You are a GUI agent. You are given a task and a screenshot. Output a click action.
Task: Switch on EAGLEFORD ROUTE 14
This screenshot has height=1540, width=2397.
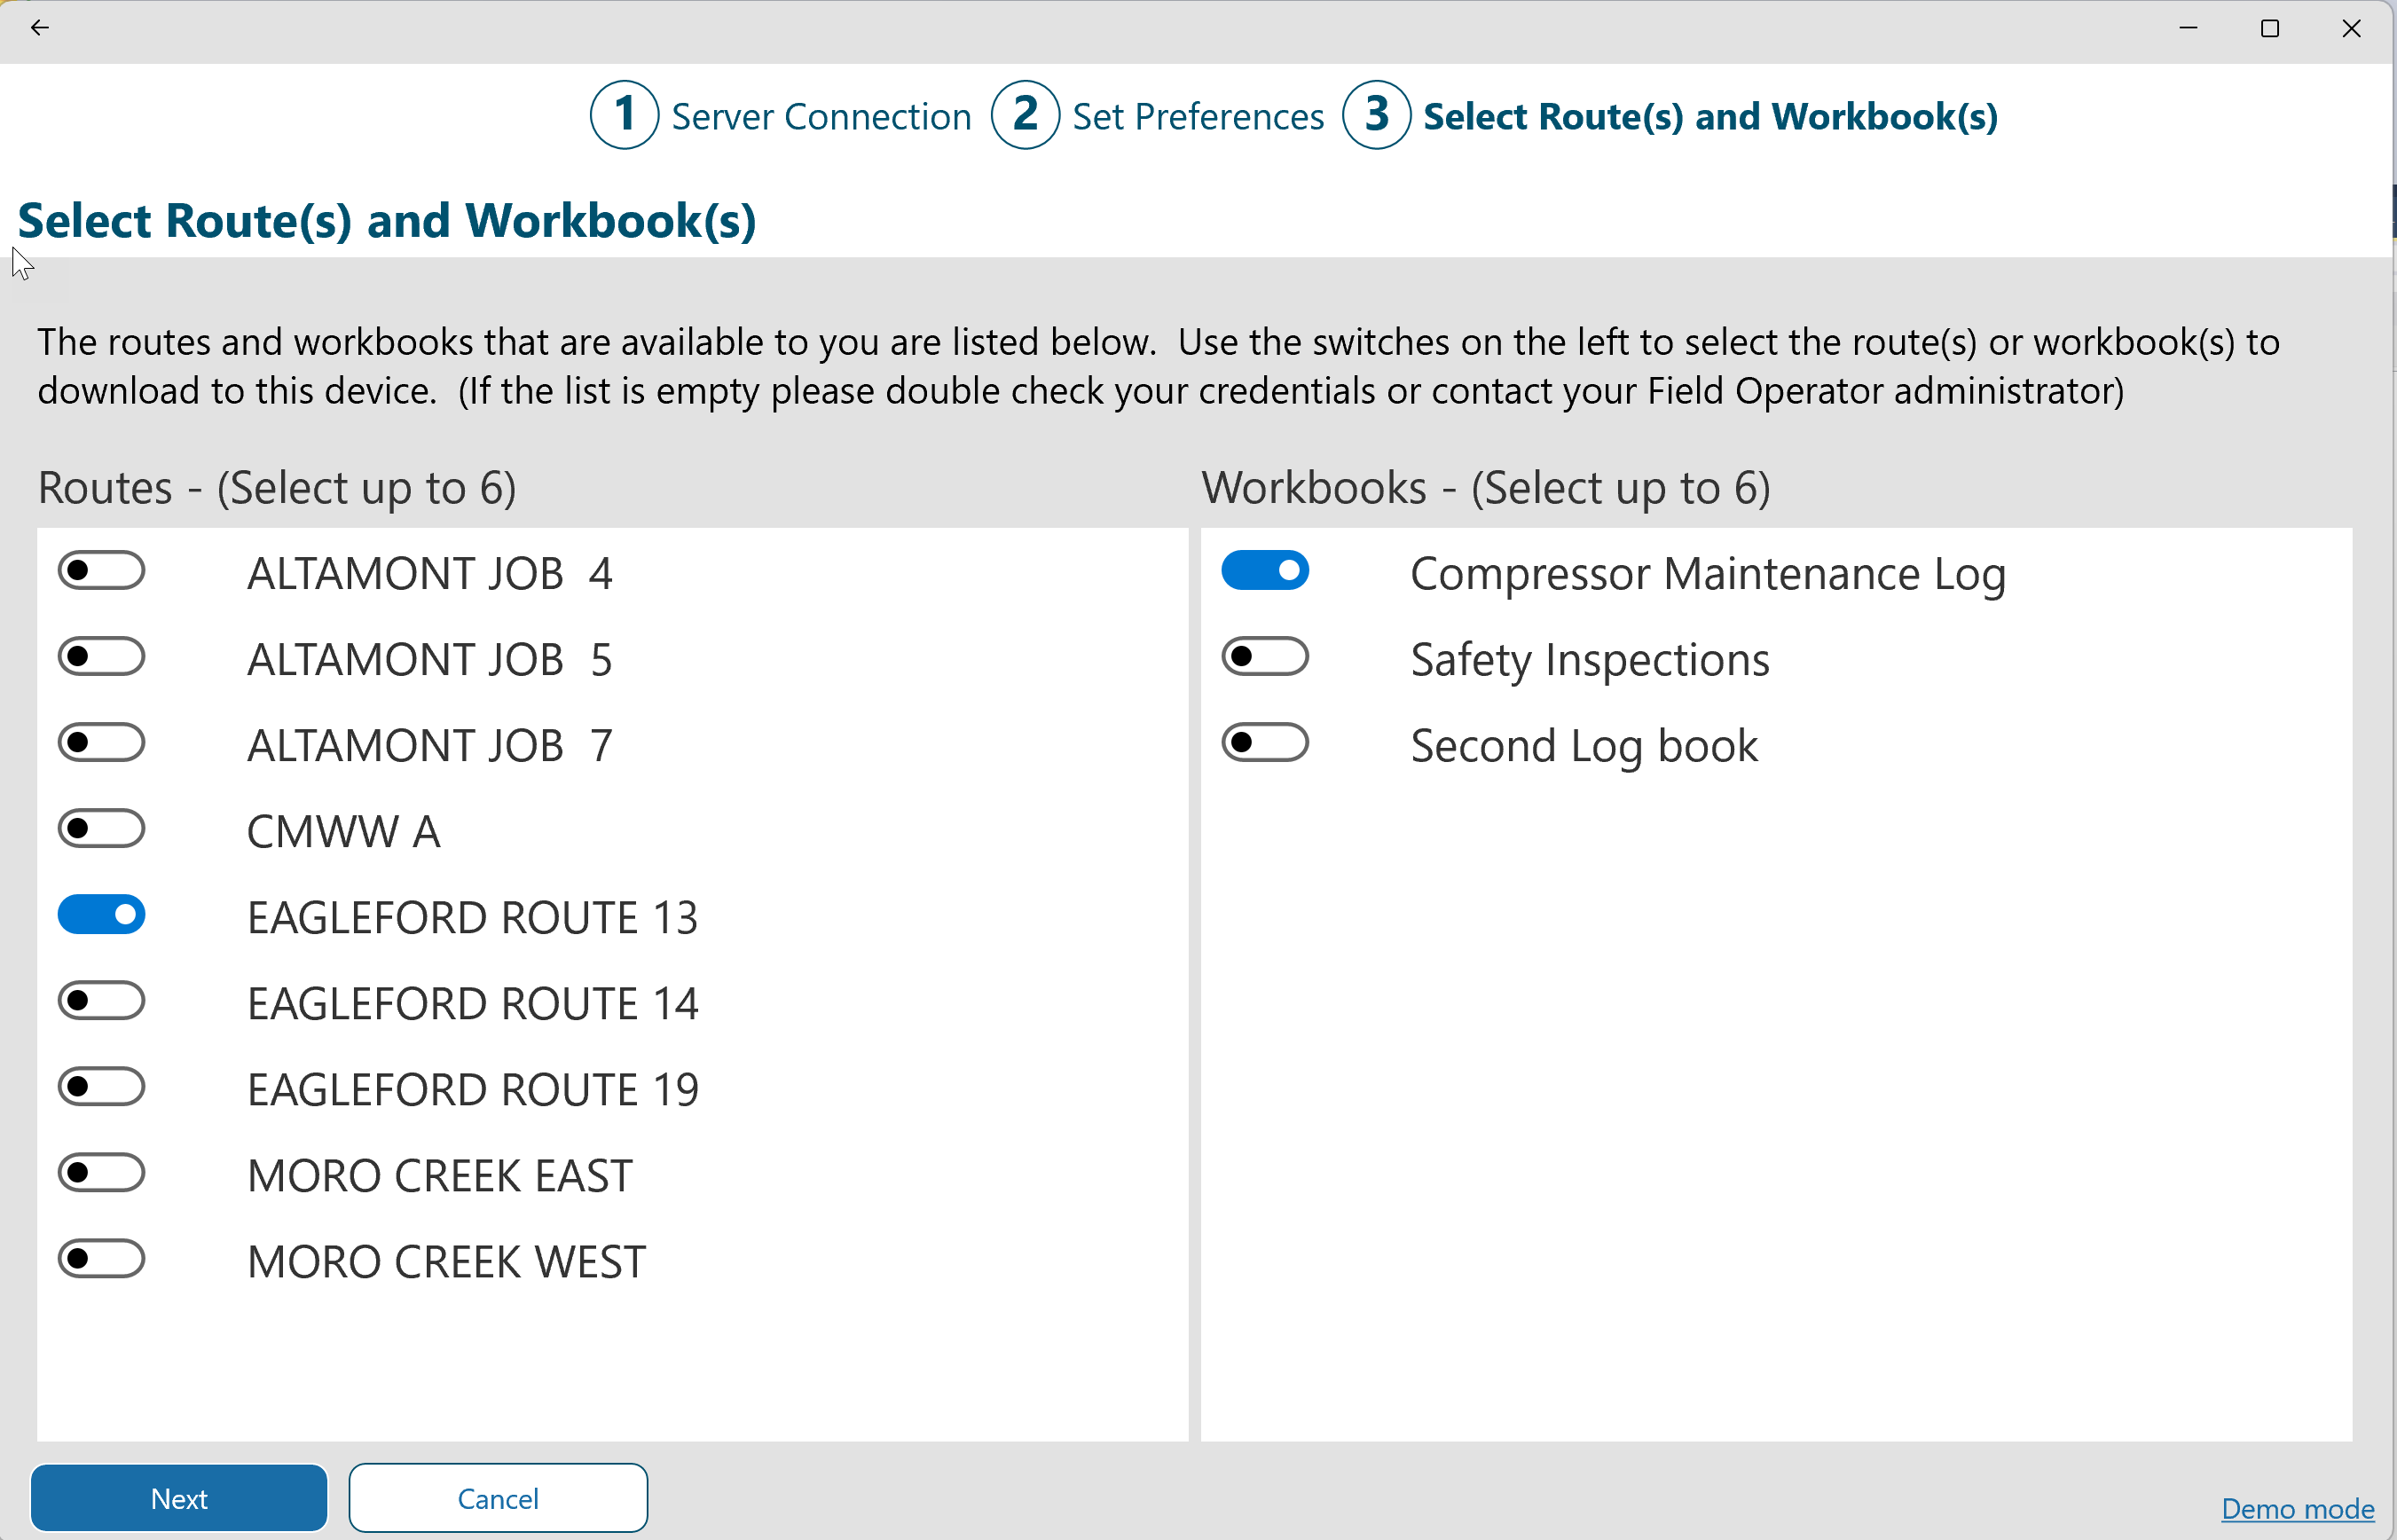click(x=101, y=1001)
